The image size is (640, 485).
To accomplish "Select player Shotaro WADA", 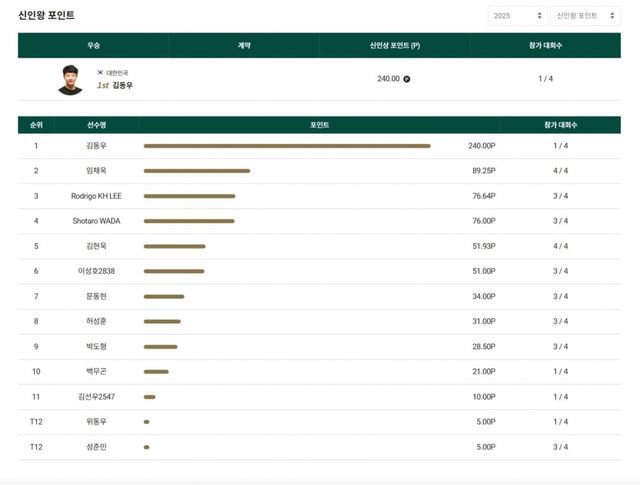I will click(96, 221).
